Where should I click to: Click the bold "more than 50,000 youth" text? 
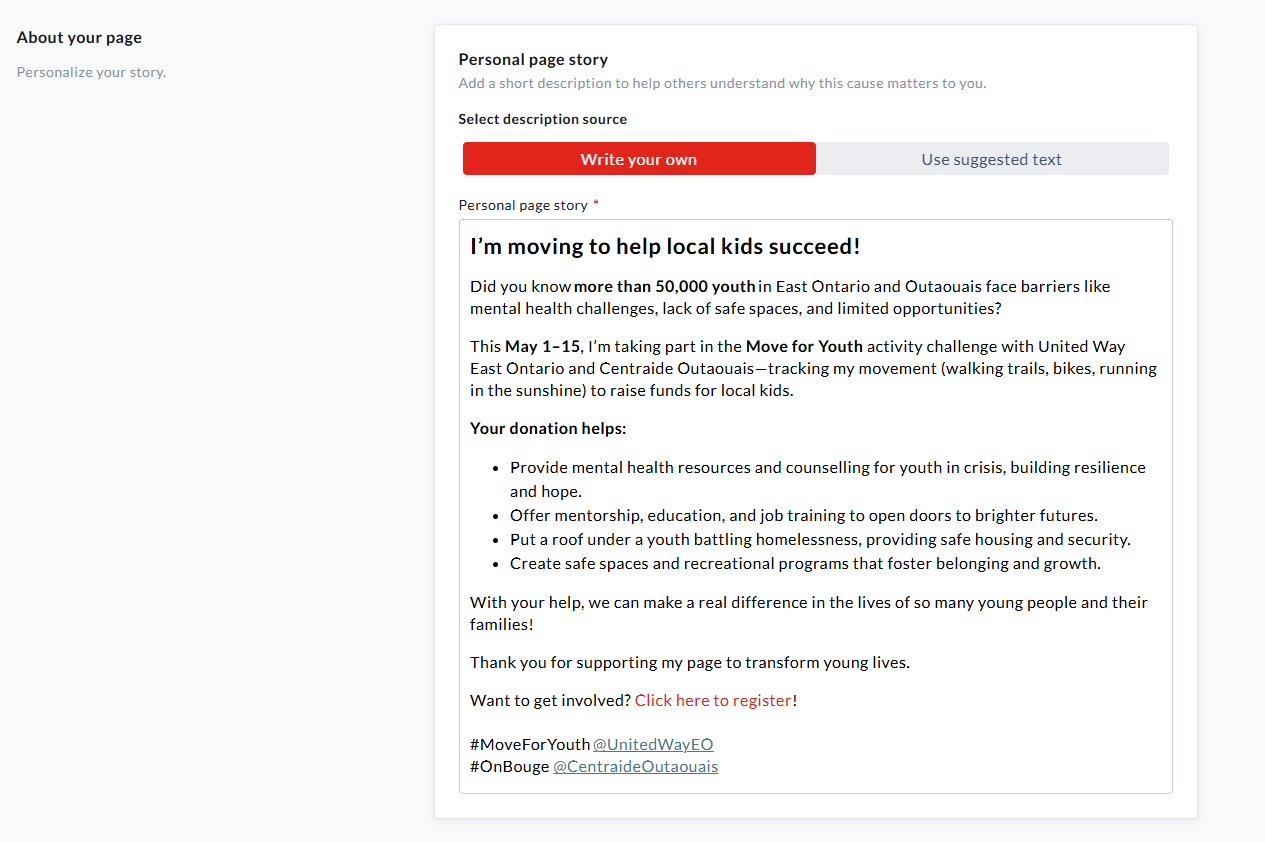click(x=665, y=286)
